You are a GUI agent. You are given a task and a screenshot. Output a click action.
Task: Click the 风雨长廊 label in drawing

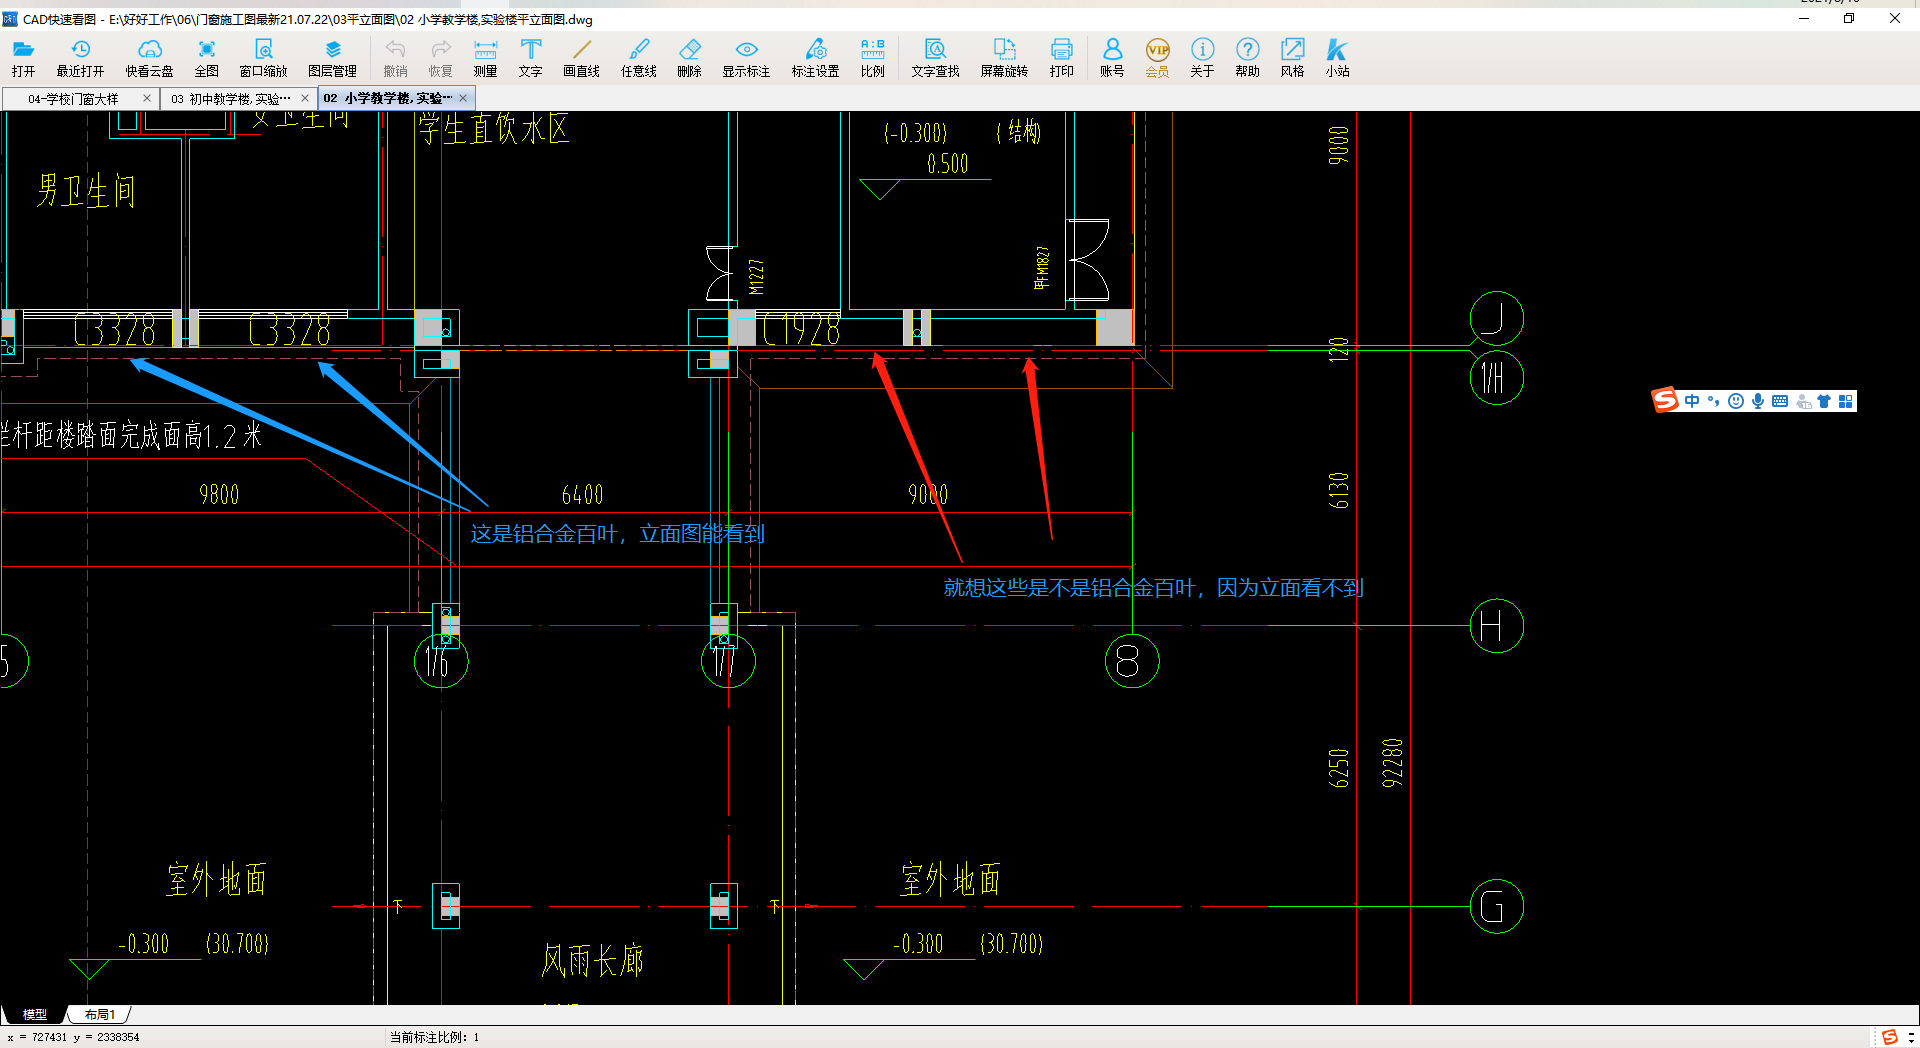point(592,961)
